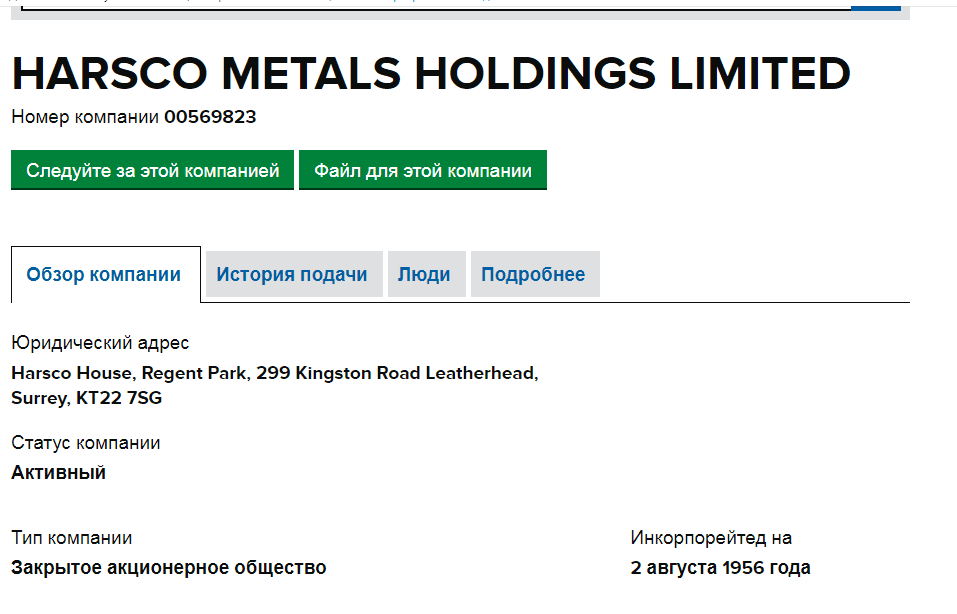Click the 'Статус компании' label
The width and height of the screenshot is (957, 614).
click(86, 443)
